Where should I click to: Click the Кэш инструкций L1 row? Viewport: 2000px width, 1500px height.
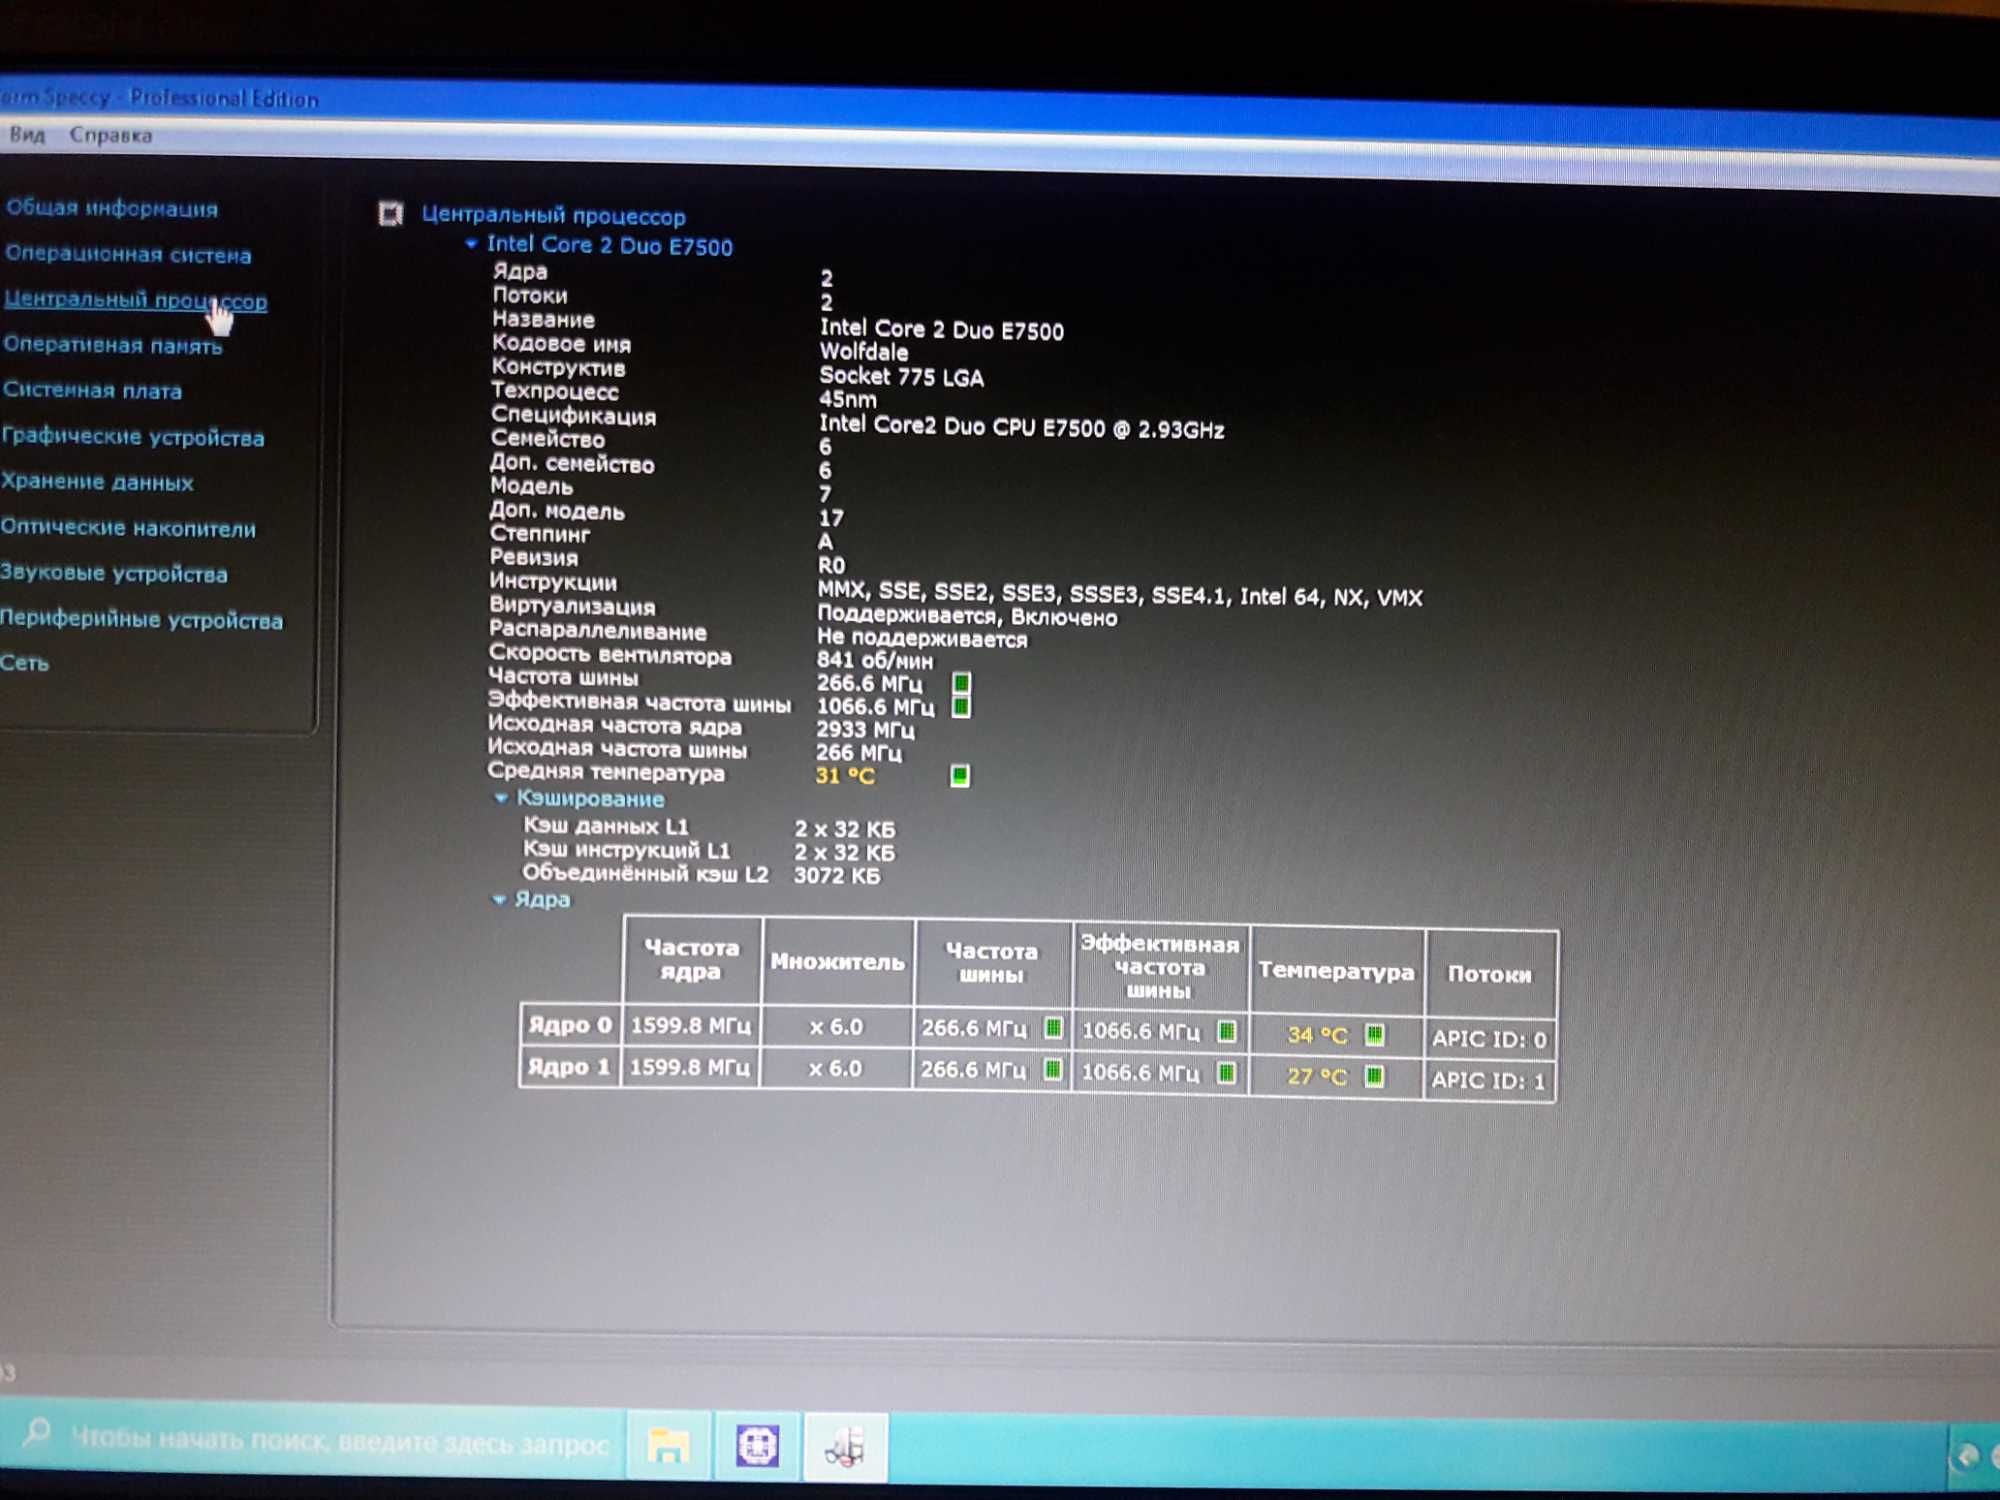(709, 851)
